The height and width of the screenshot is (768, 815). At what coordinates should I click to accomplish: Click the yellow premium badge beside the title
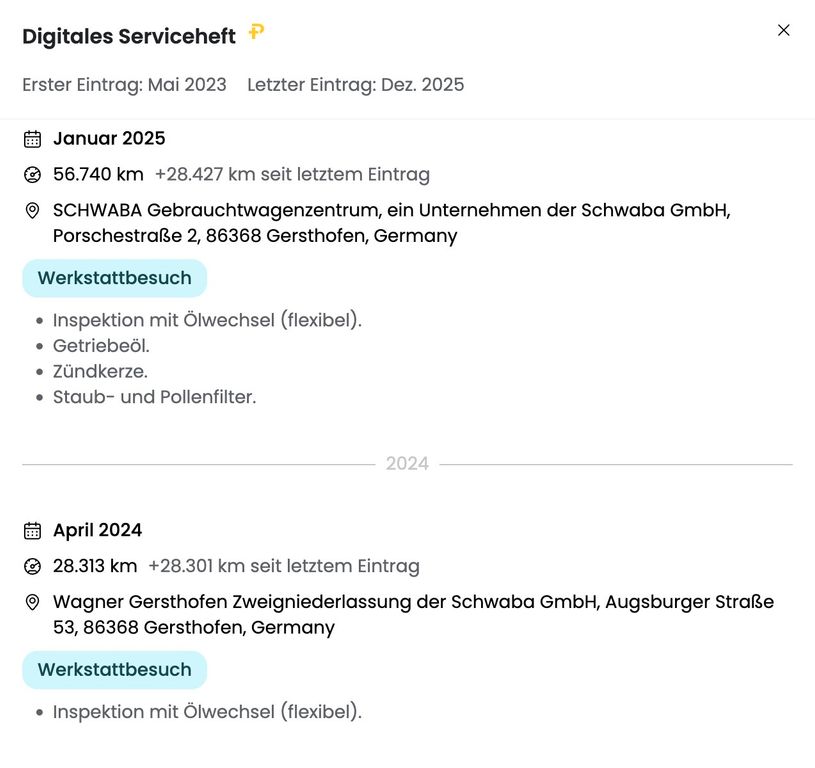[256, 32]
